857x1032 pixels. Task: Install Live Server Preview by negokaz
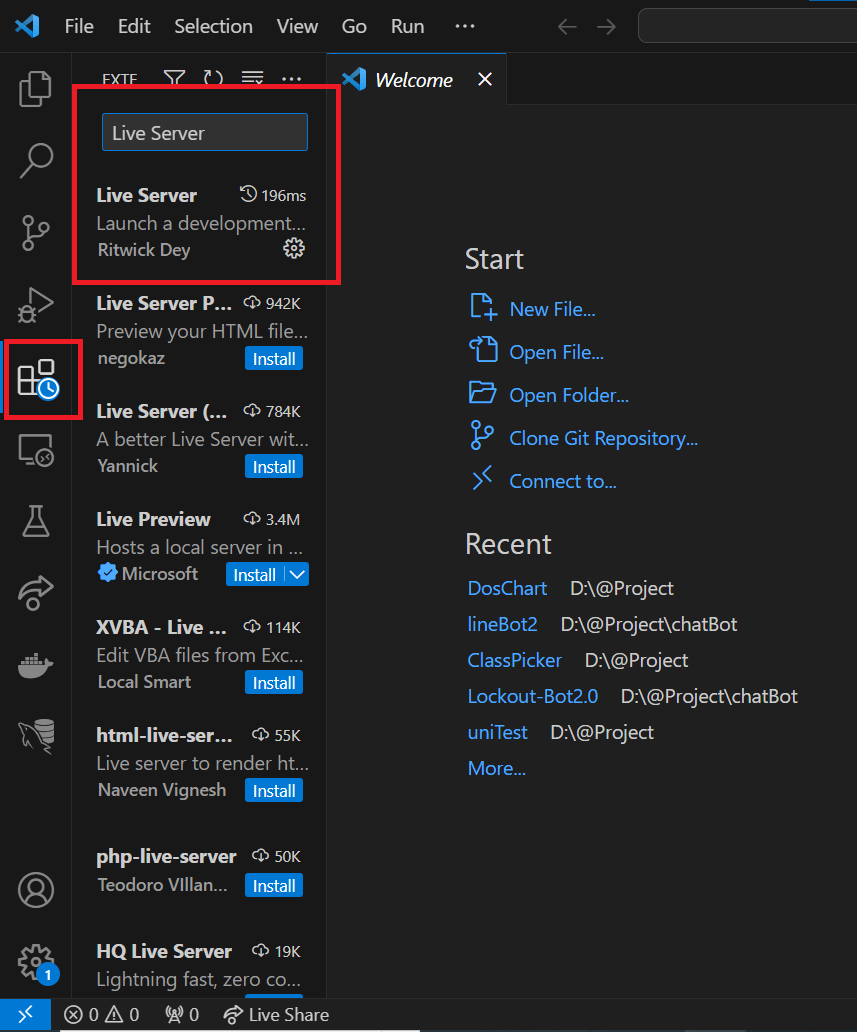274,359
